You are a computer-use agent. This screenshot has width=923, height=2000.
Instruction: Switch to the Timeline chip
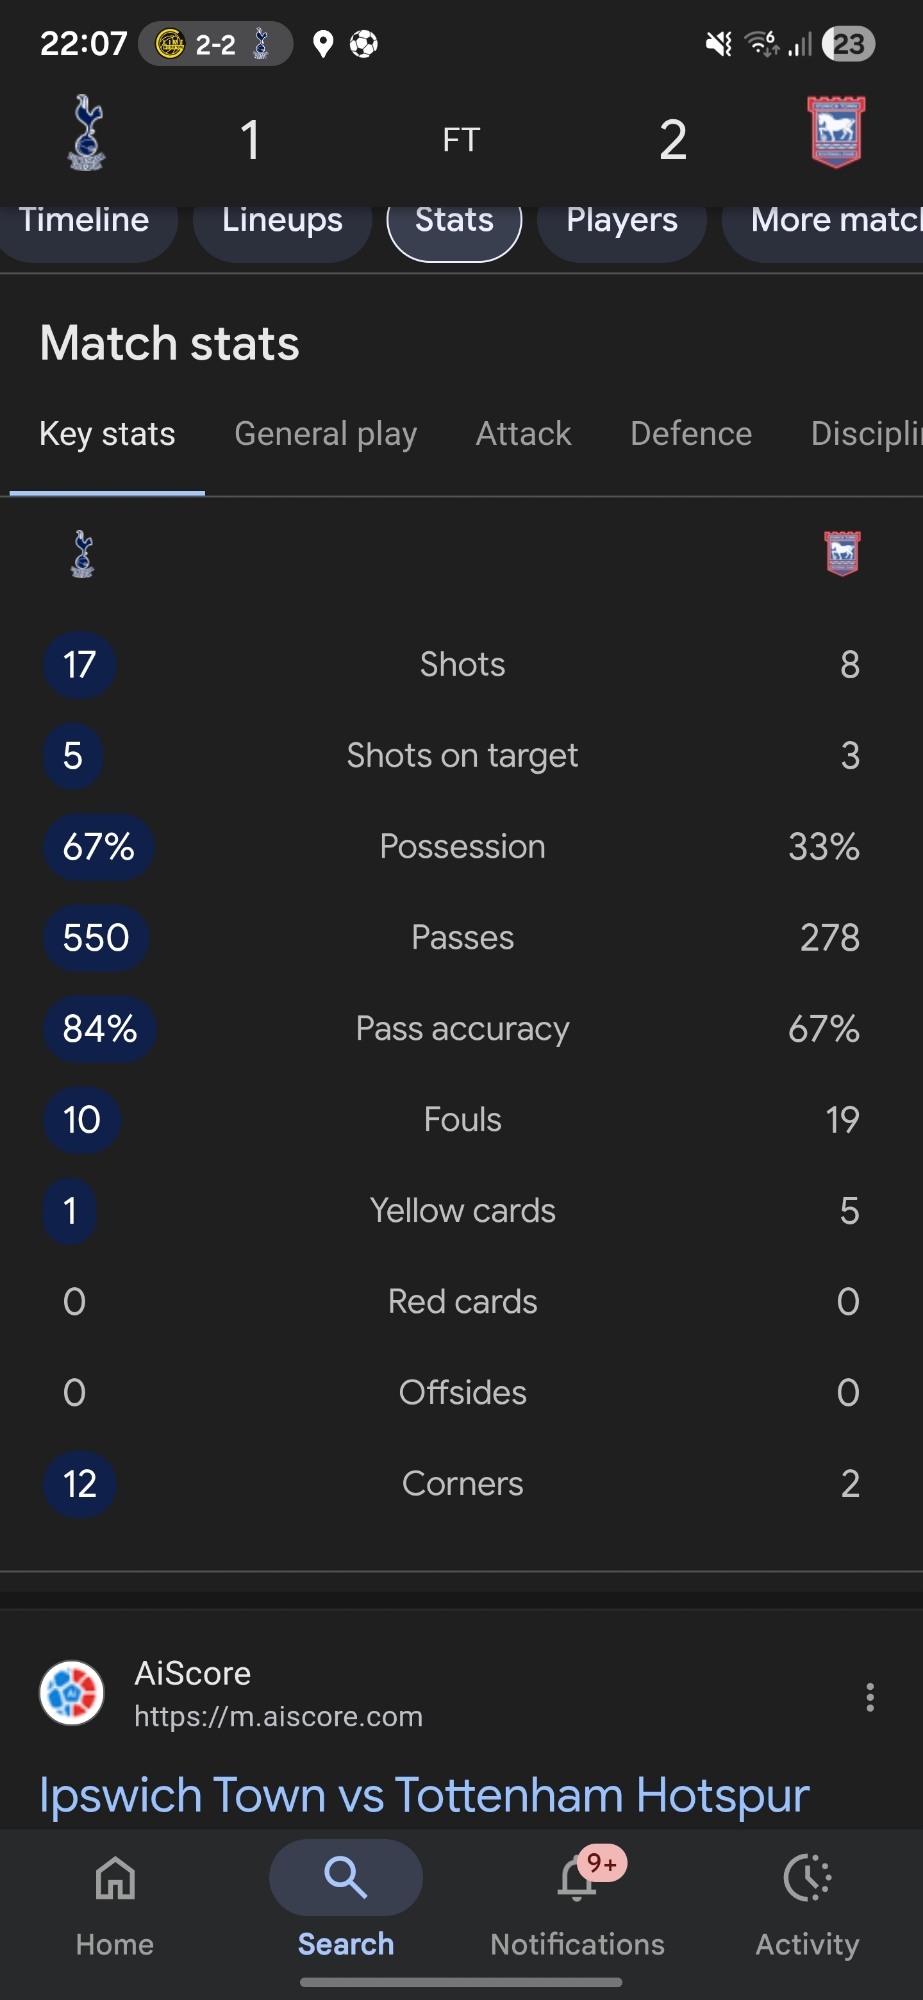point(84,221)
